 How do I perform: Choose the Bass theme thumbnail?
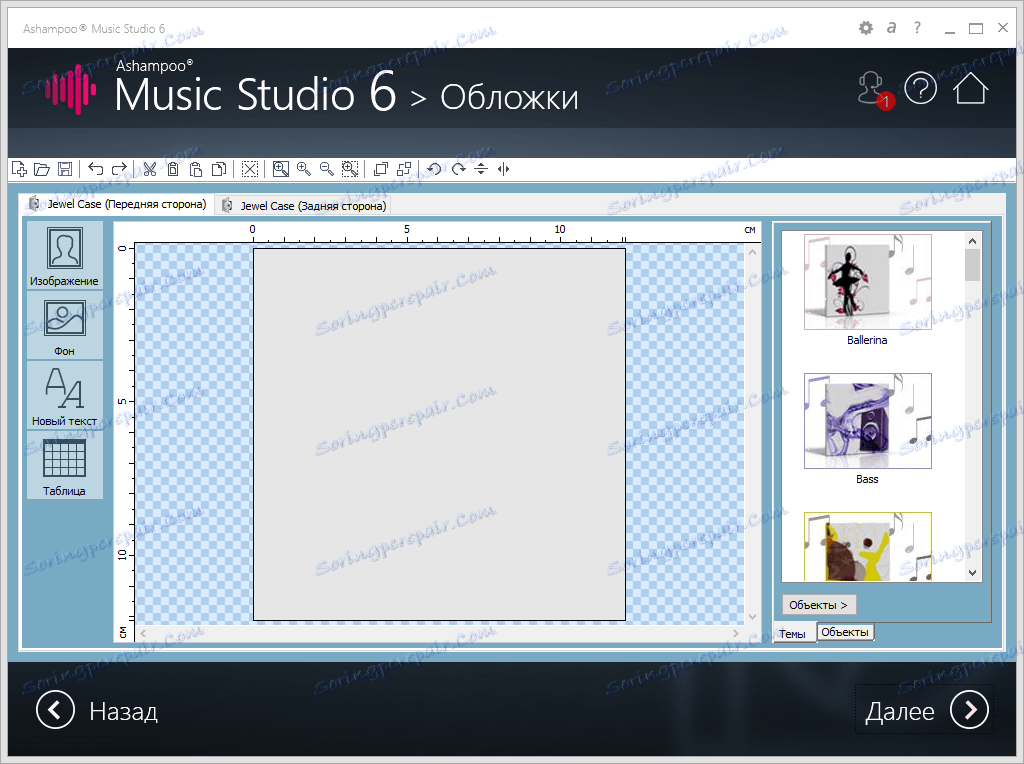867,421
